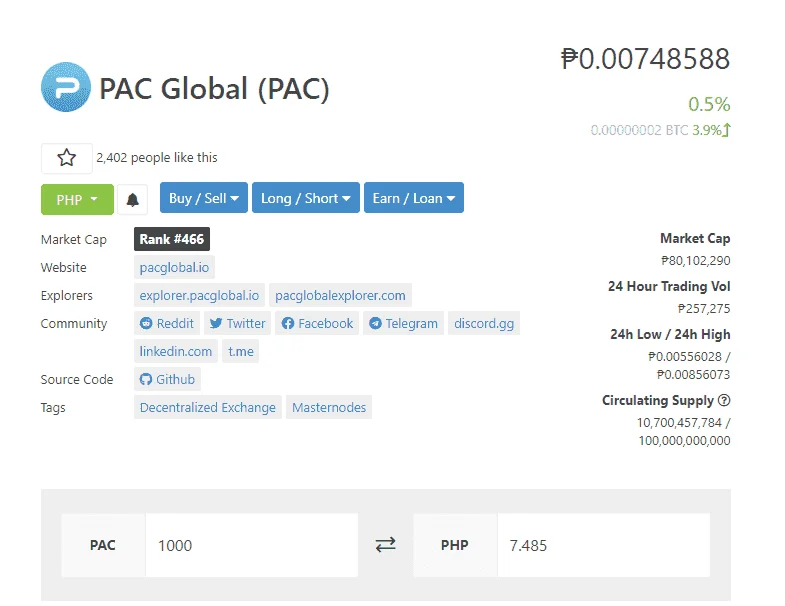Expand the Buy / Sell dropdown
The height and width of the screenshot is (606, 785).
point(204,198)
